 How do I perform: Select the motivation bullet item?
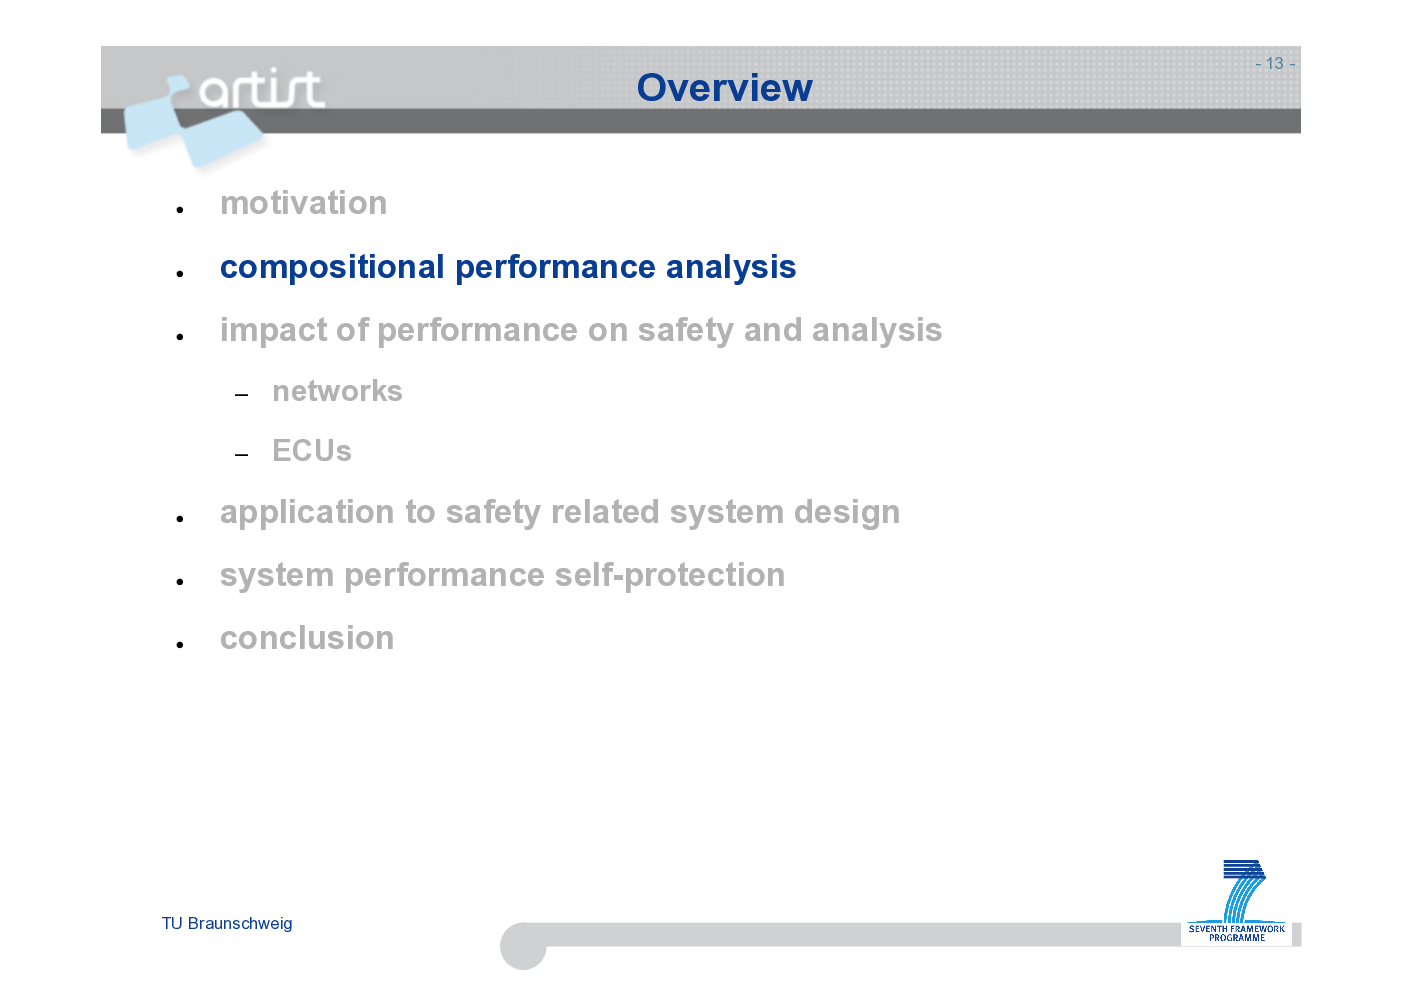pyautogui.click(x=303, y=203)
